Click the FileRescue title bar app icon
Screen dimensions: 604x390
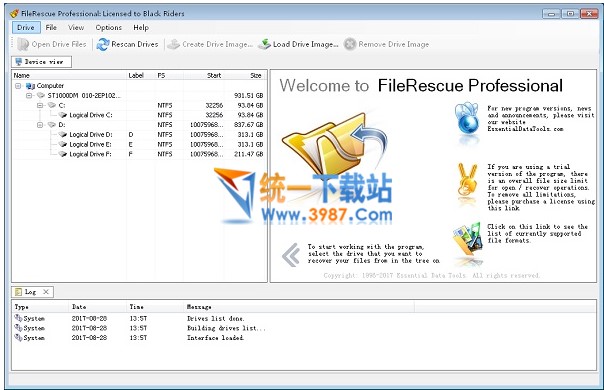[14, 13]
